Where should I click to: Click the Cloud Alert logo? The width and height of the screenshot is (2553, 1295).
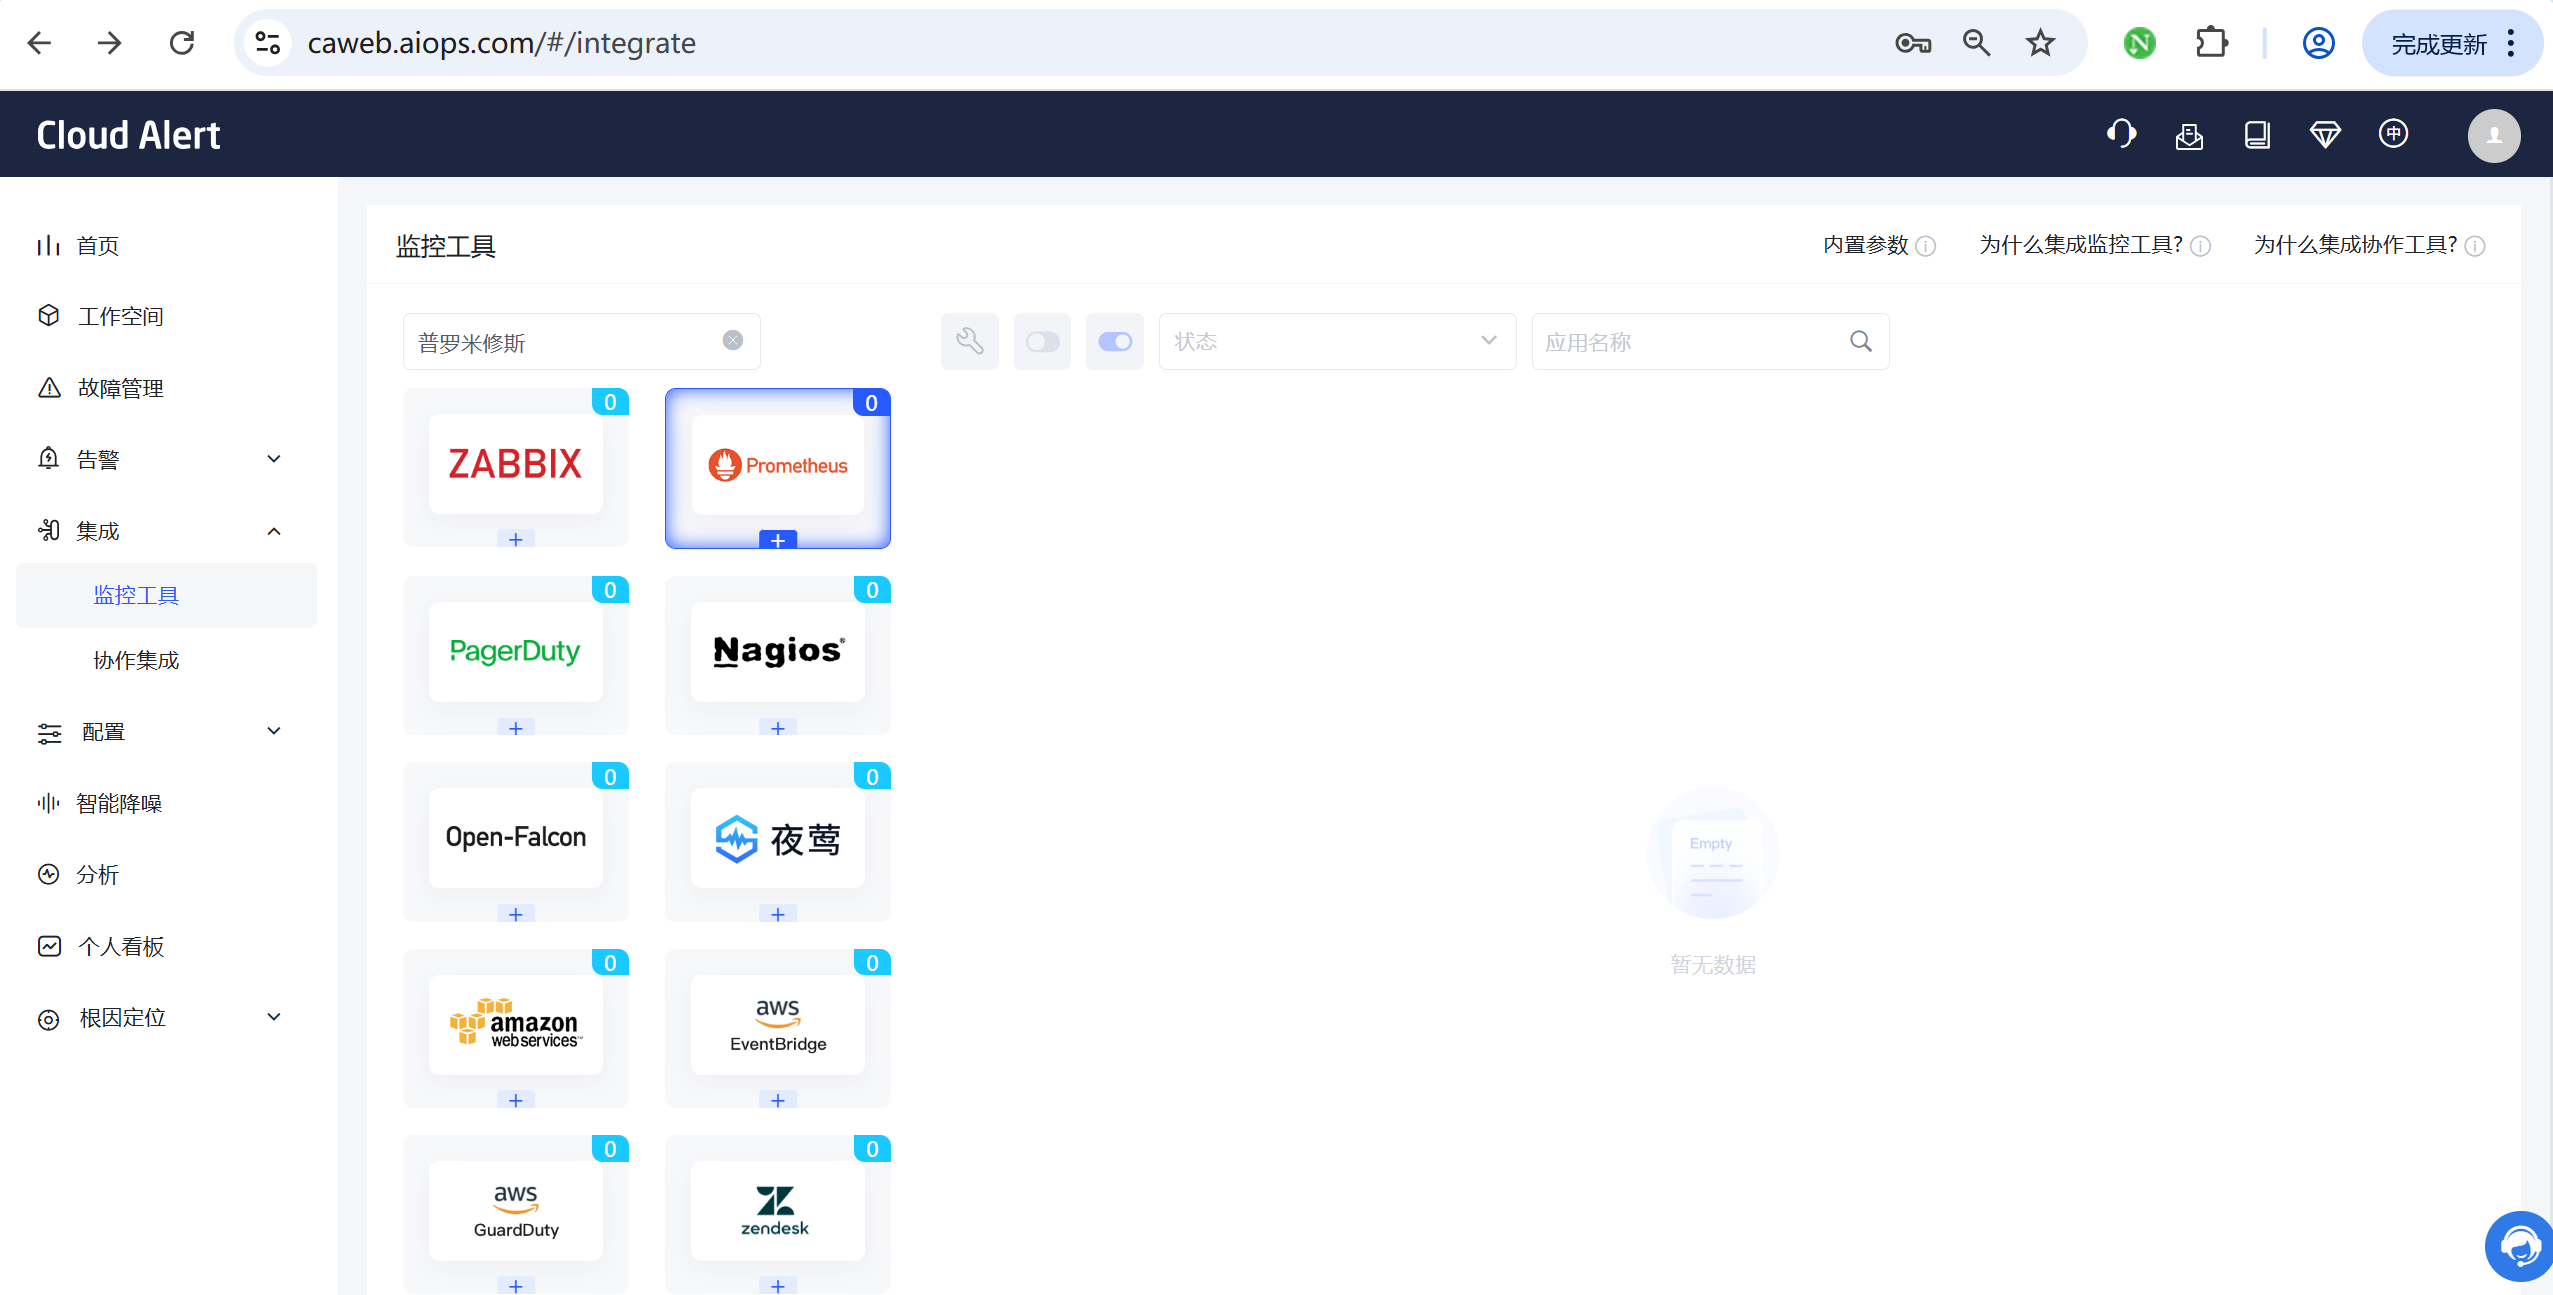(128, 135)
